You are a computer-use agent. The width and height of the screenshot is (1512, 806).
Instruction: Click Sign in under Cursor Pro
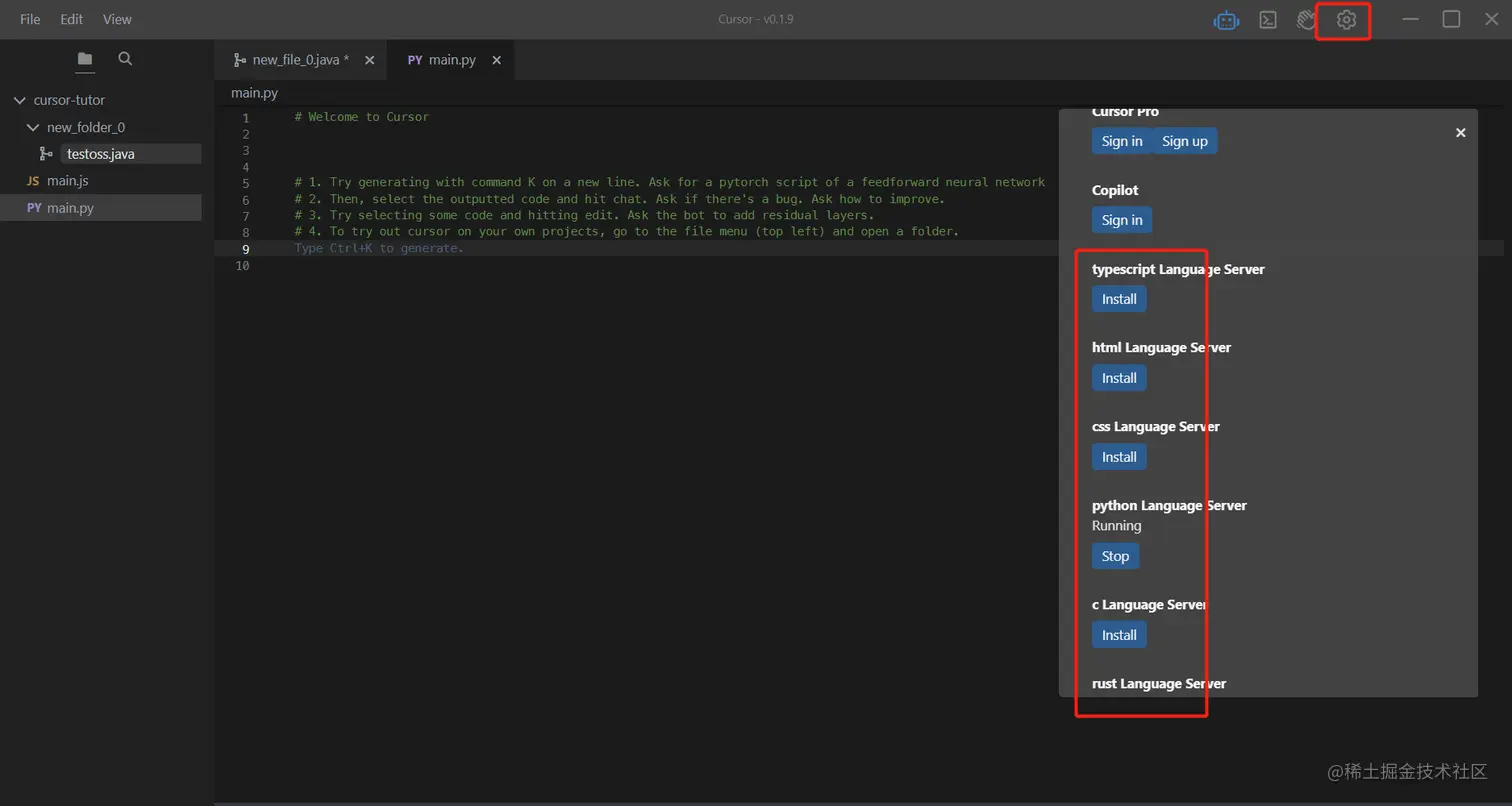coord(1122,141)
